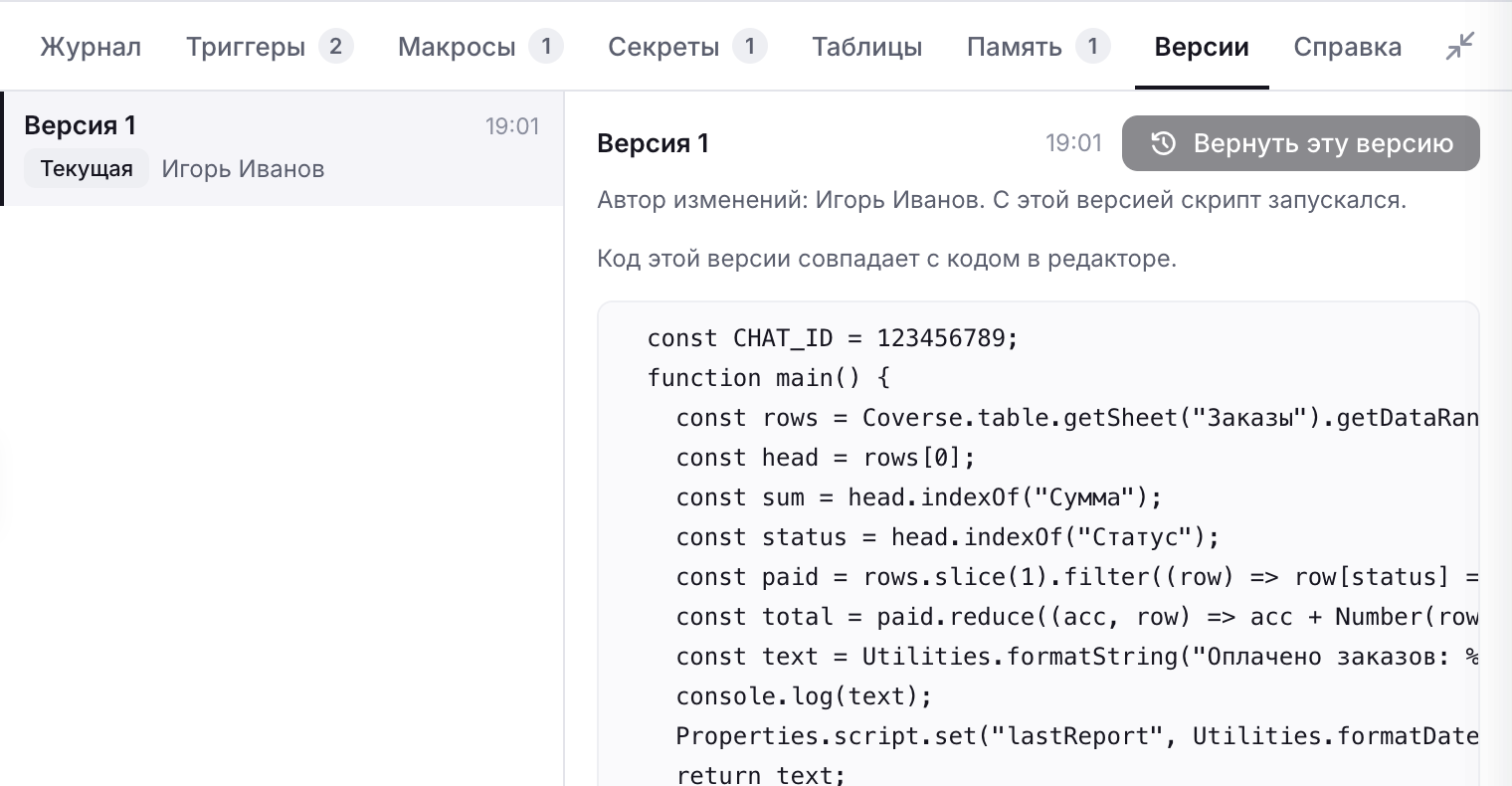Click author name Игорь Иванов in list
Viewport: 1512px width, 786px height.
pyautogui.click(x=243, y=169)
